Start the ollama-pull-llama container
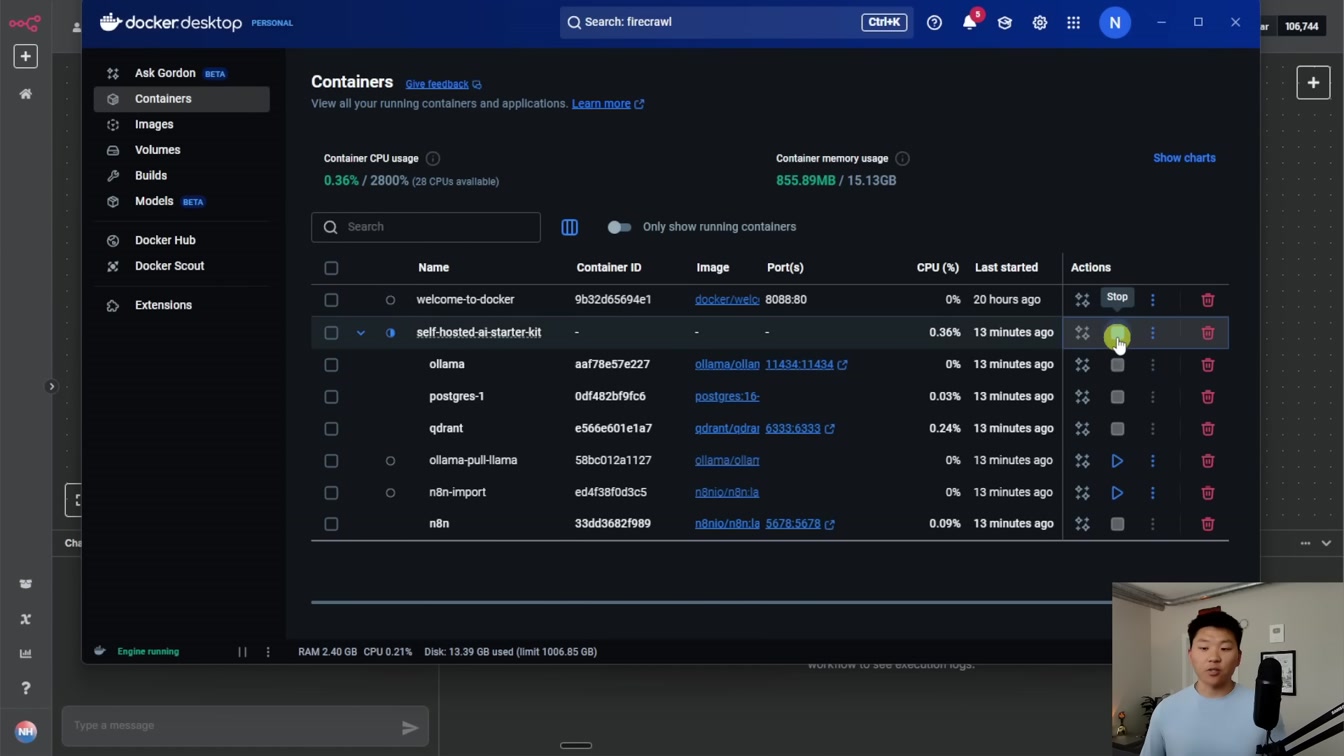The width and height of the screenshot is (1344, 756). click(1117, 461)
